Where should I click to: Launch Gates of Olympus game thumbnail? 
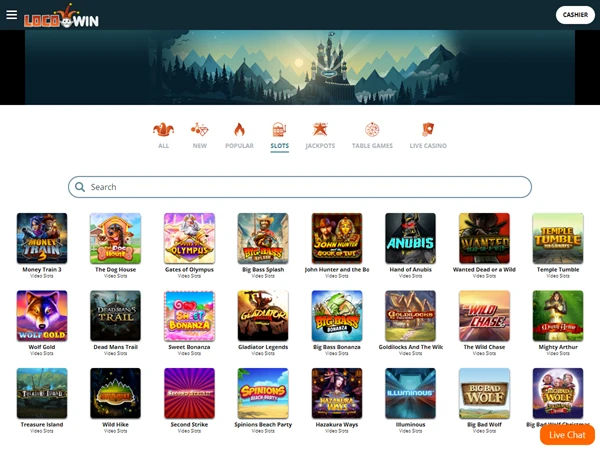click(x=189, y=238)
